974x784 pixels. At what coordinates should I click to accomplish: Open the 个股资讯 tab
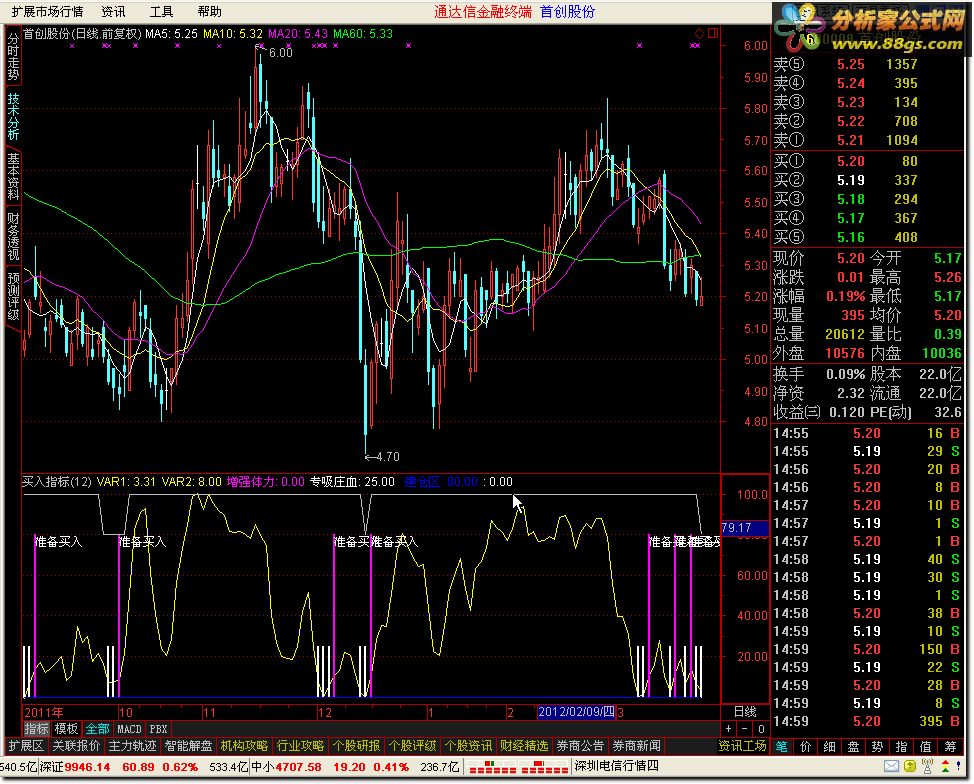click(x=468, y=745)
